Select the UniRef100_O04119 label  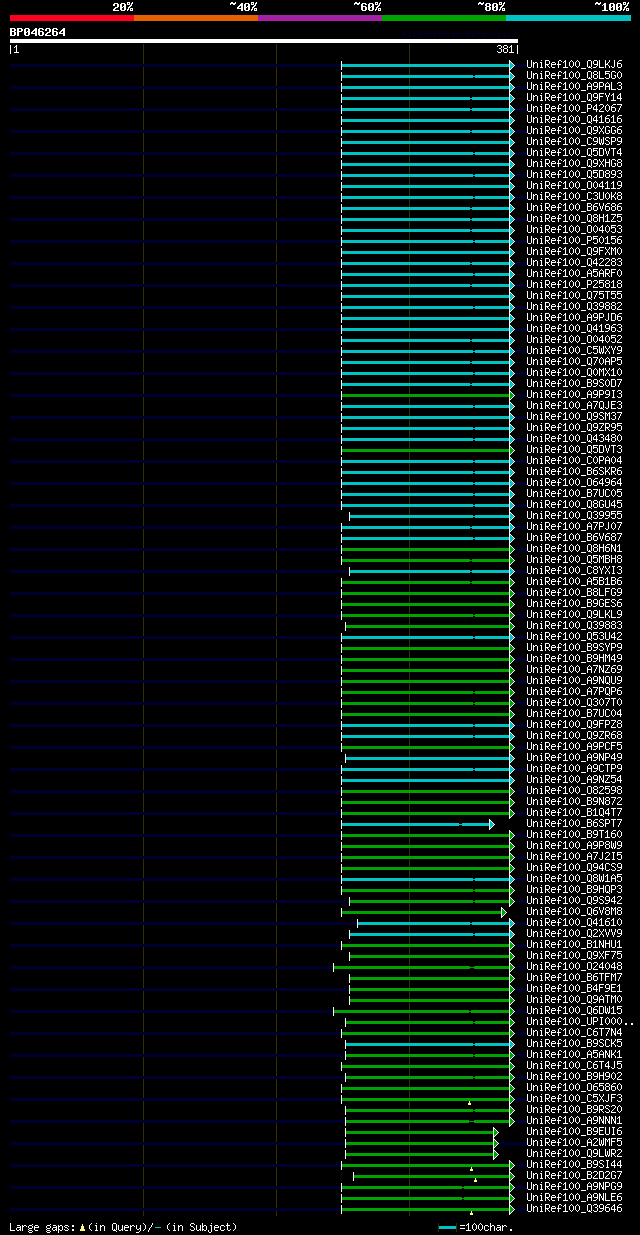pyautogui.click(x=576, y=185)
